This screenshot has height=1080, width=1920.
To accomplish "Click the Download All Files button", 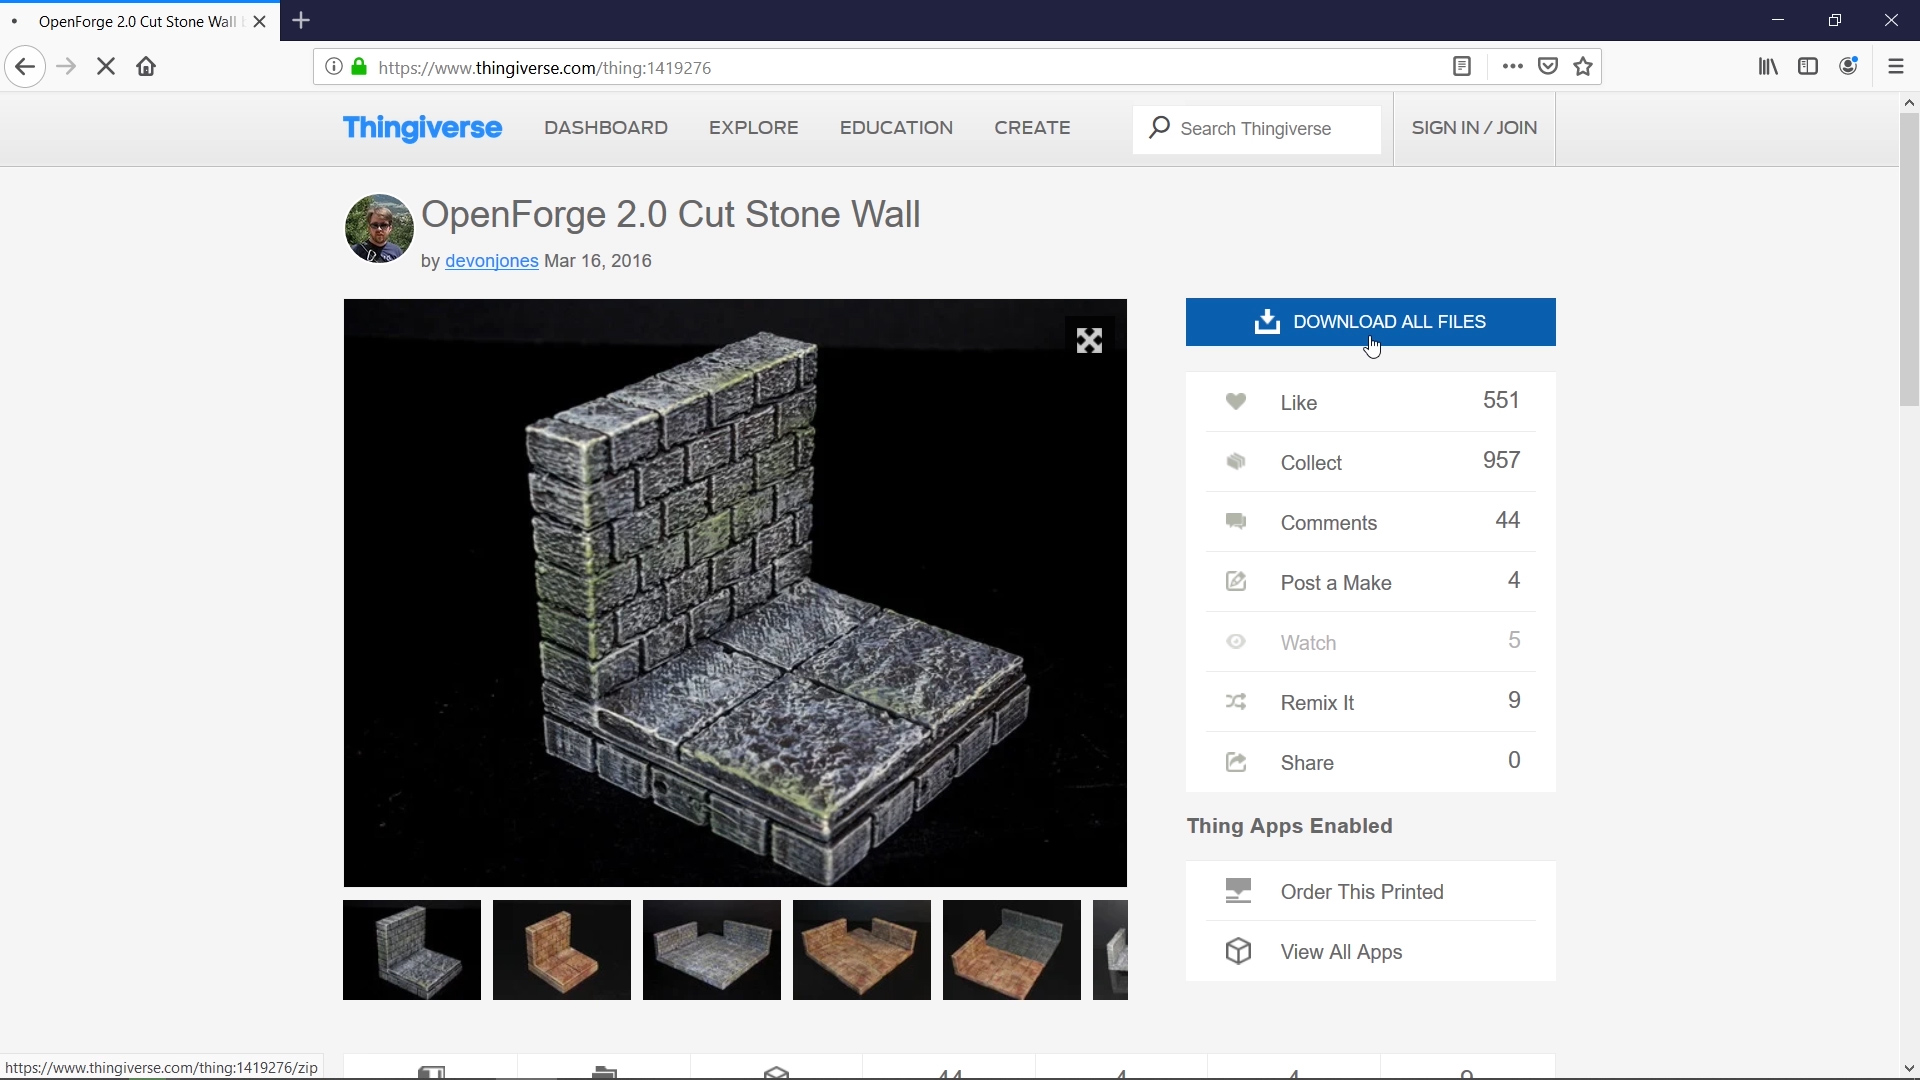I will 1370,322.
